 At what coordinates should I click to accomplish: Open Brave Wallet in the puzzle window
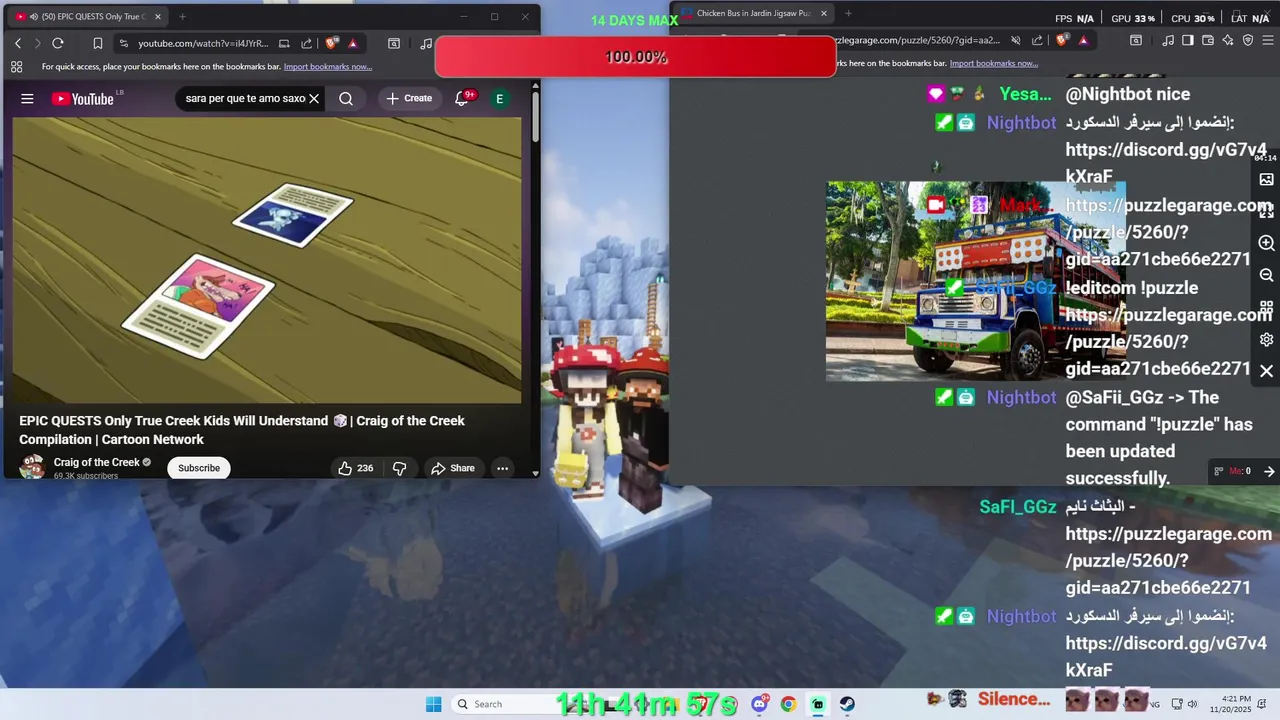tap(1208, 40)
